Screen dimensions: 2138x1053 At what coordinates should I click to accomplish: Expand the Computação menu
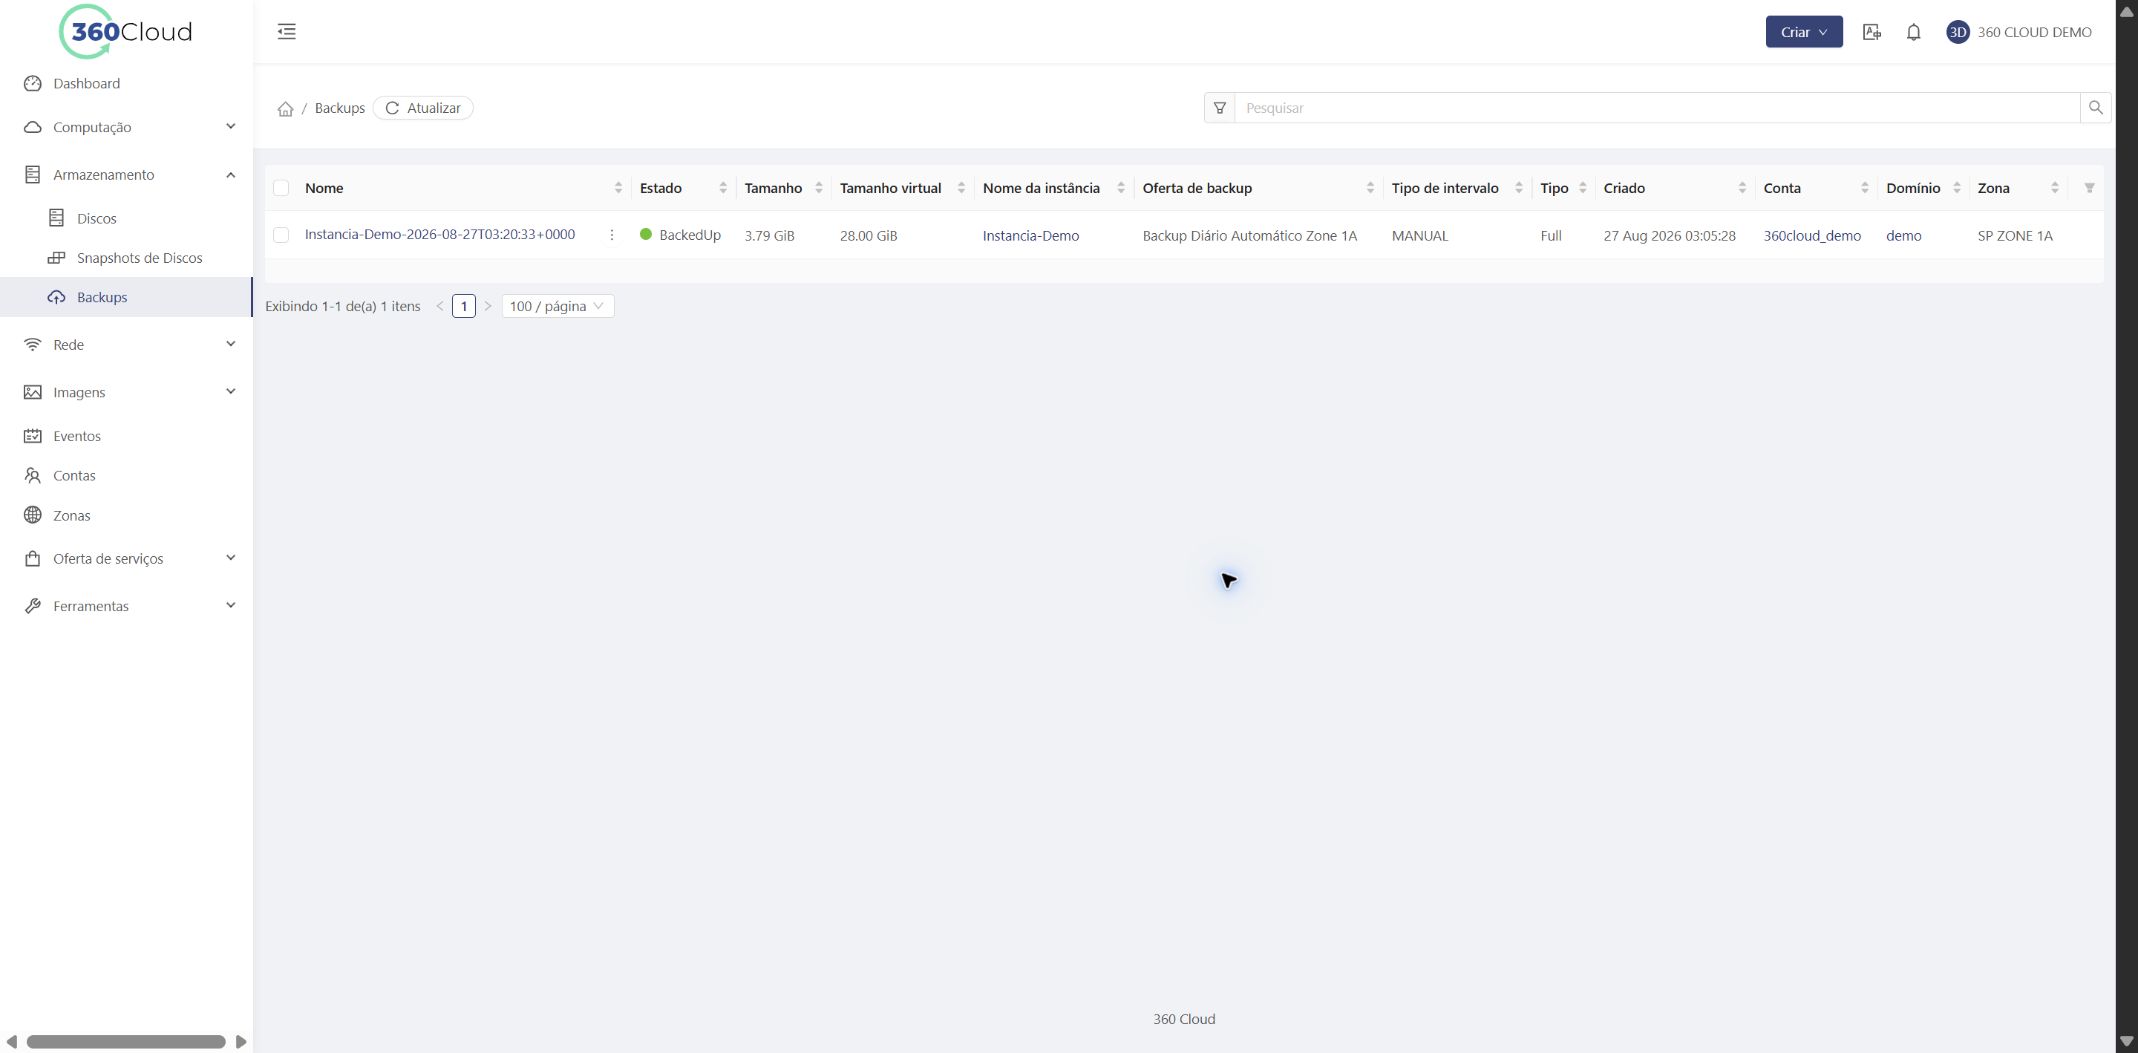(x=126, y=127)
